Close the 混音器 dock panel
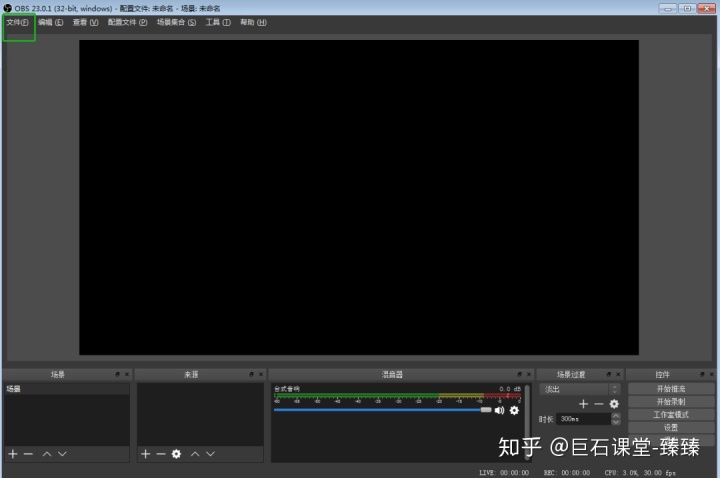The image size is (720, 478). pos(529,374)
